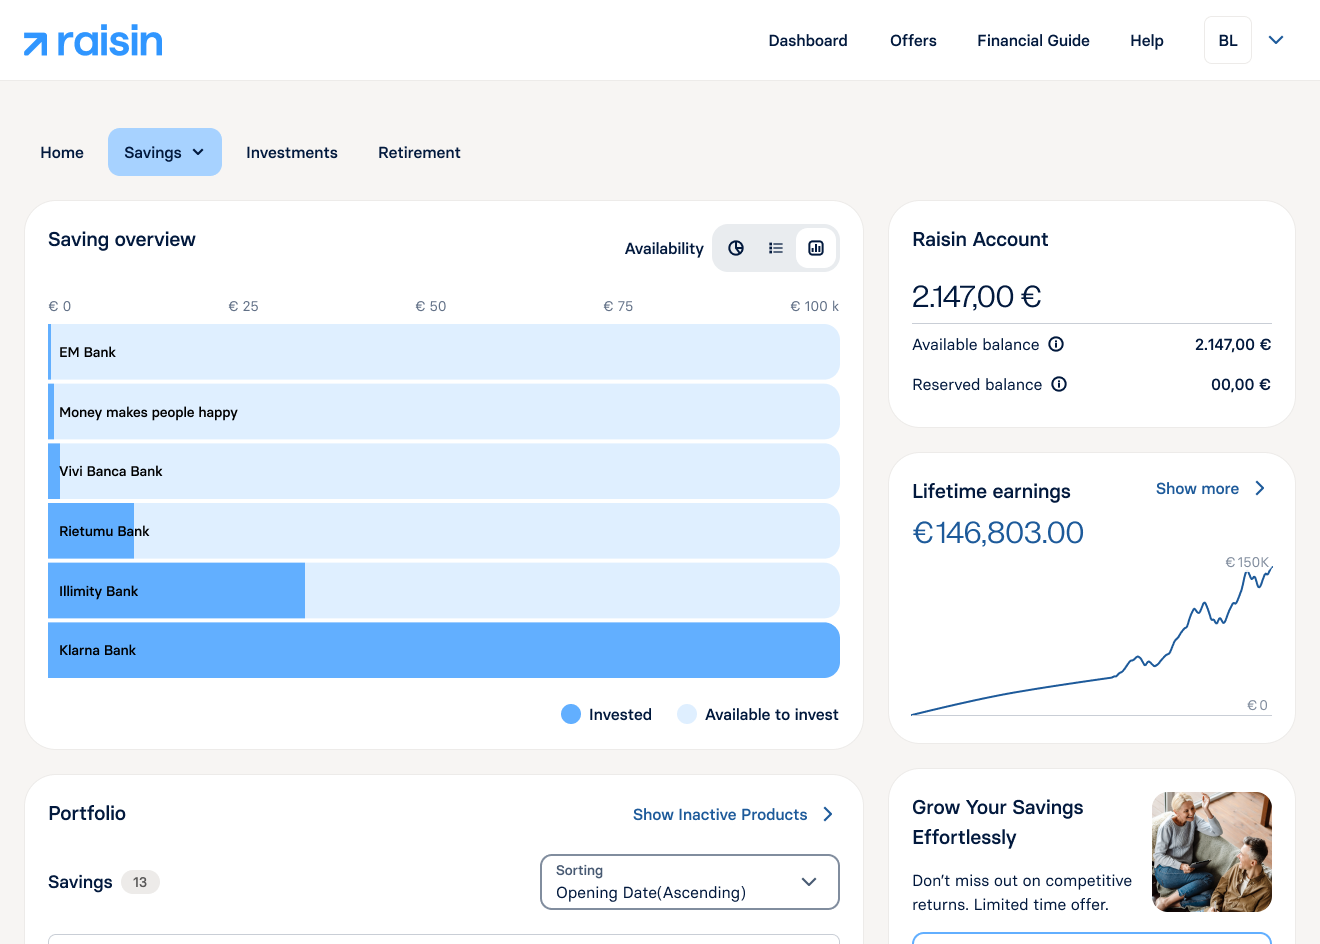The image size is (1320, 944).
Task: Click the €146,803.00 earnings amount
Action: coord(998,532)
